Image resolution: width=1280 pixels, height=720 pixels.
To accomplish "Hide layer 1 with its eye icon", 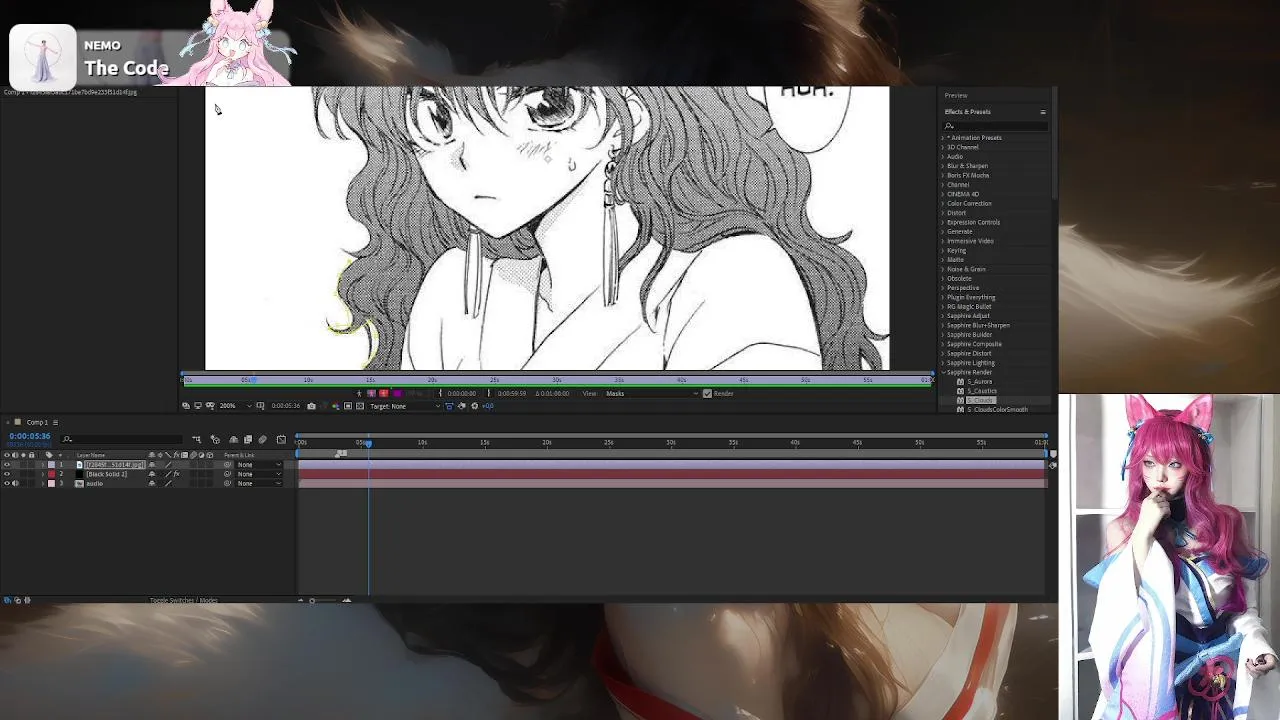I will pyautogui.click(x=7, y=465).
